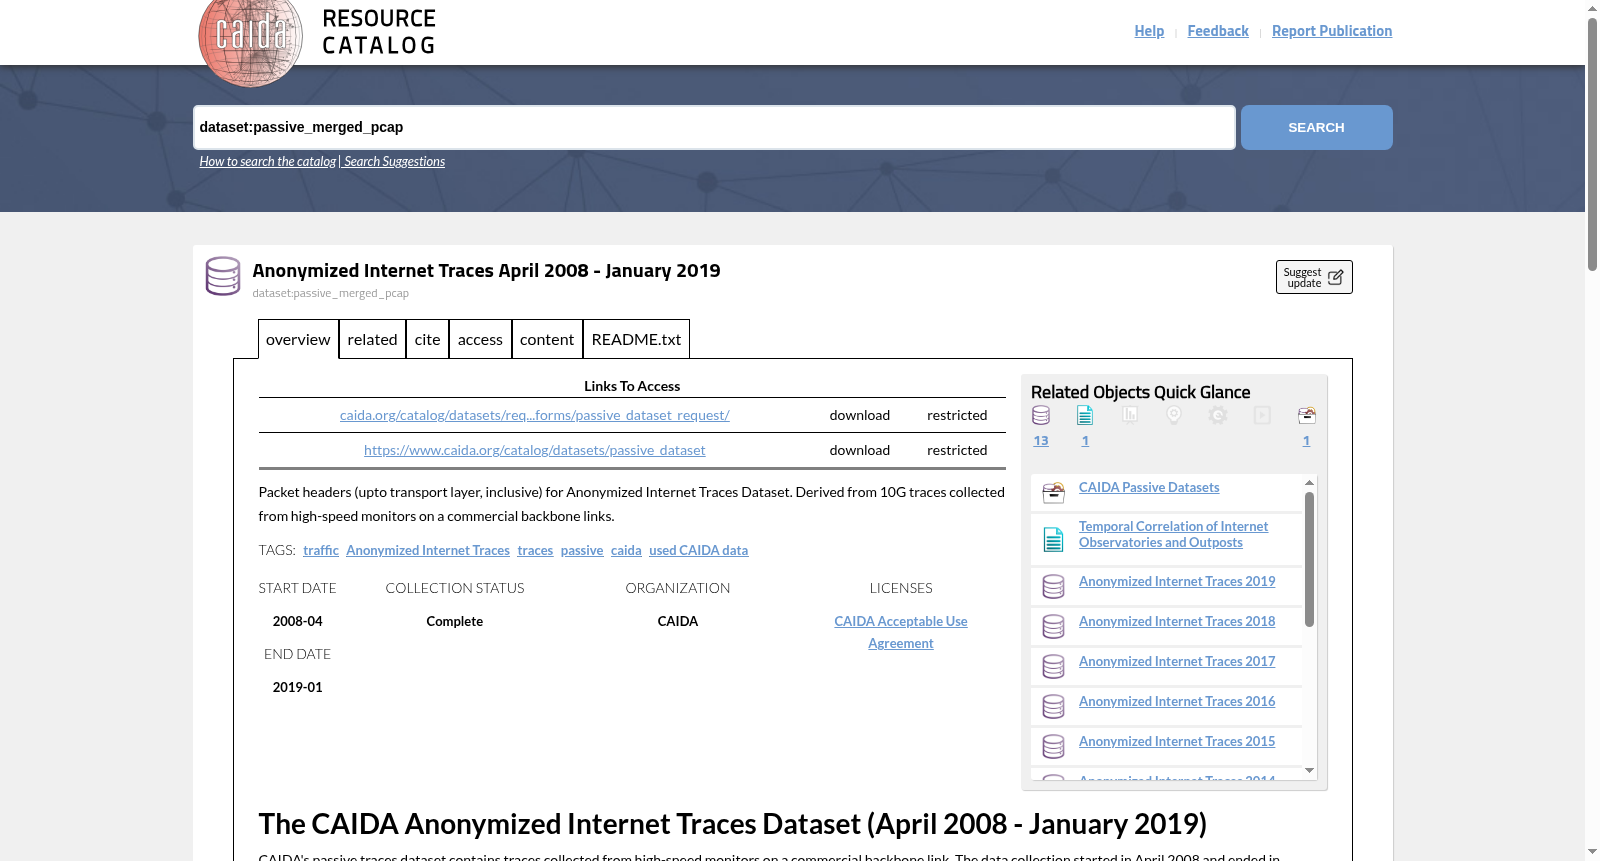Click the collection icon beside CAIDA Passive Datasets

(1053, 492)
